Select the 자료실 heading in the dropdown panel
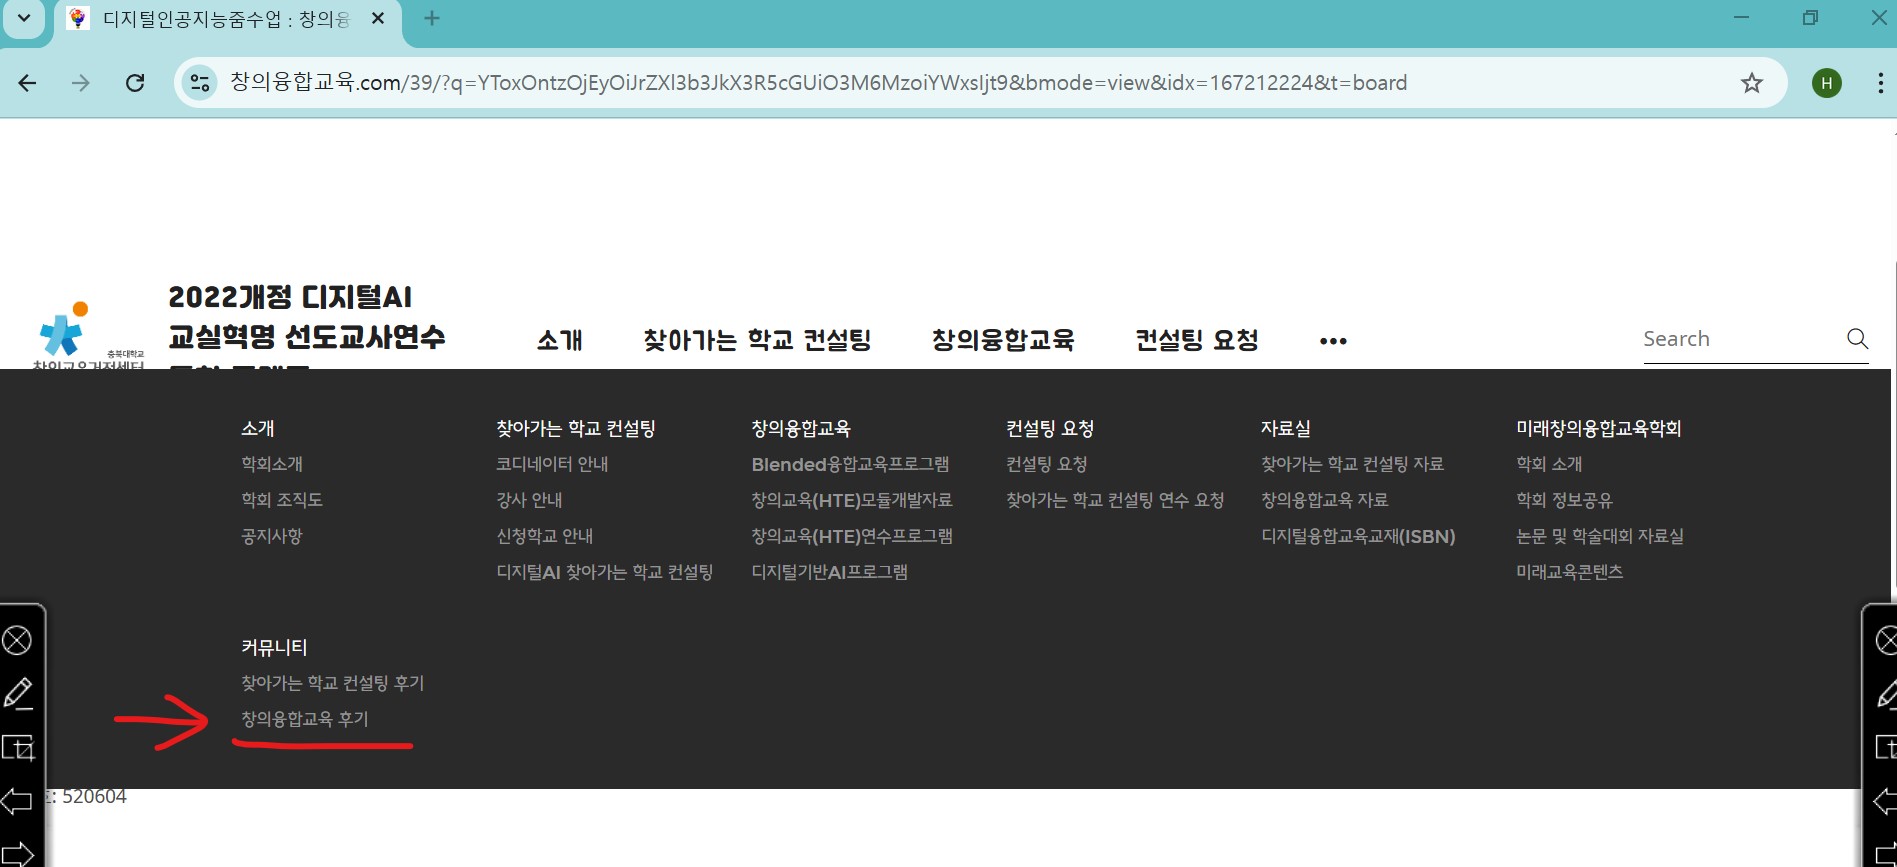This screenshot has height=867, width=1897. click(1286, 428)
